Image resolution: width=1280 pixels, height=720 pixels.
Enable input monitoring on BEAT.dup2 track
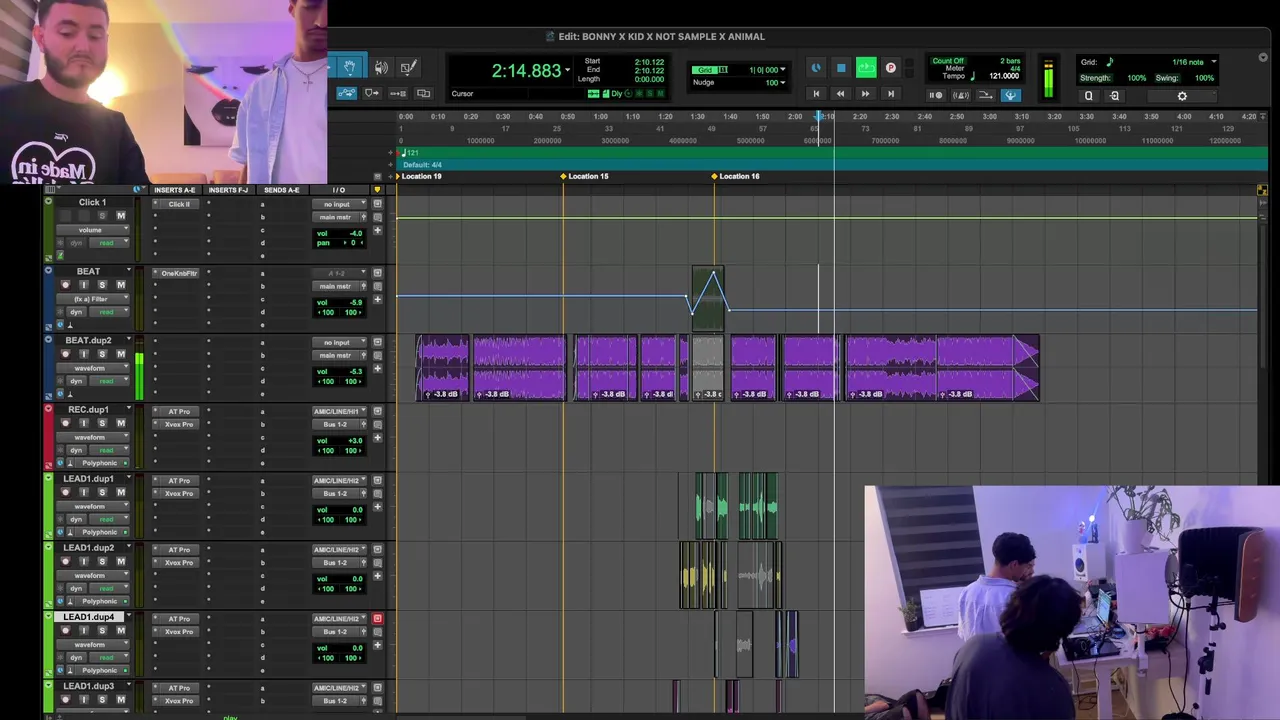coord(84,354)
